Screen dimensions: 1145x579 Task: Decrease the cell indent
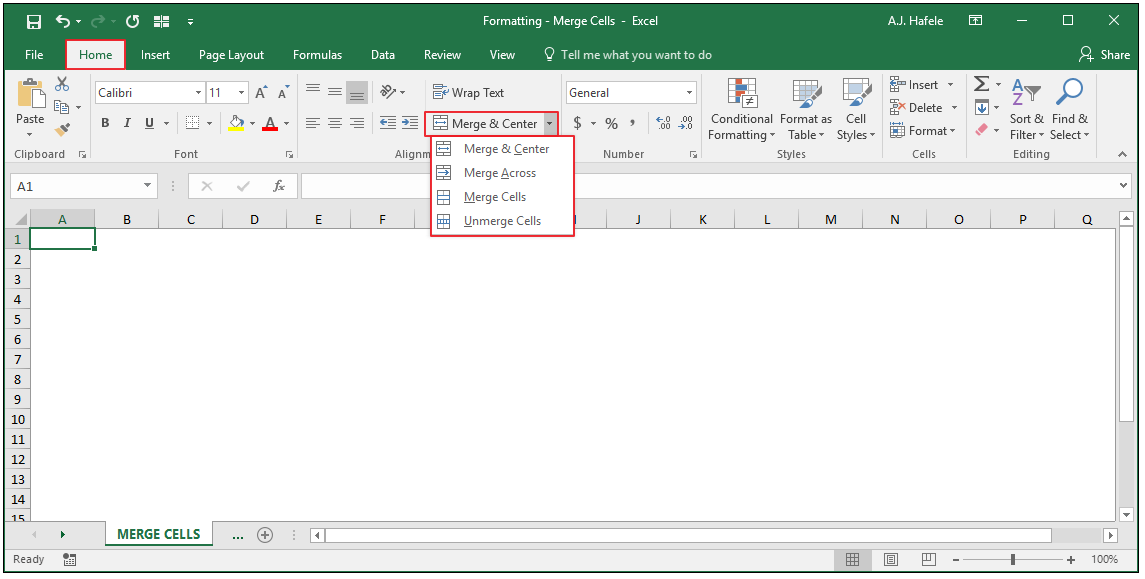(388, 123)
